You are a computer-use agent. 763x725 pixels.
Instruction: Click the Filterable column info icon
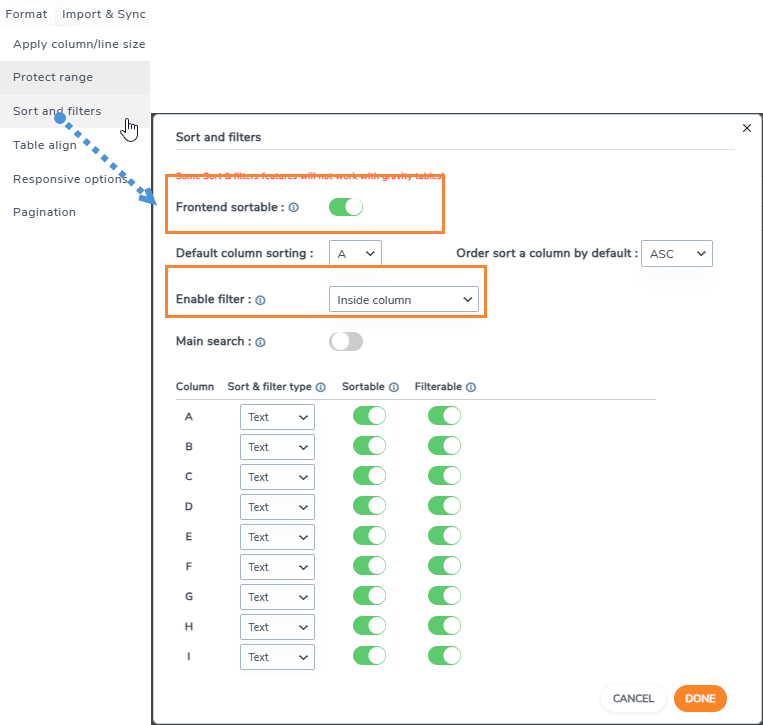pos(471,387)
